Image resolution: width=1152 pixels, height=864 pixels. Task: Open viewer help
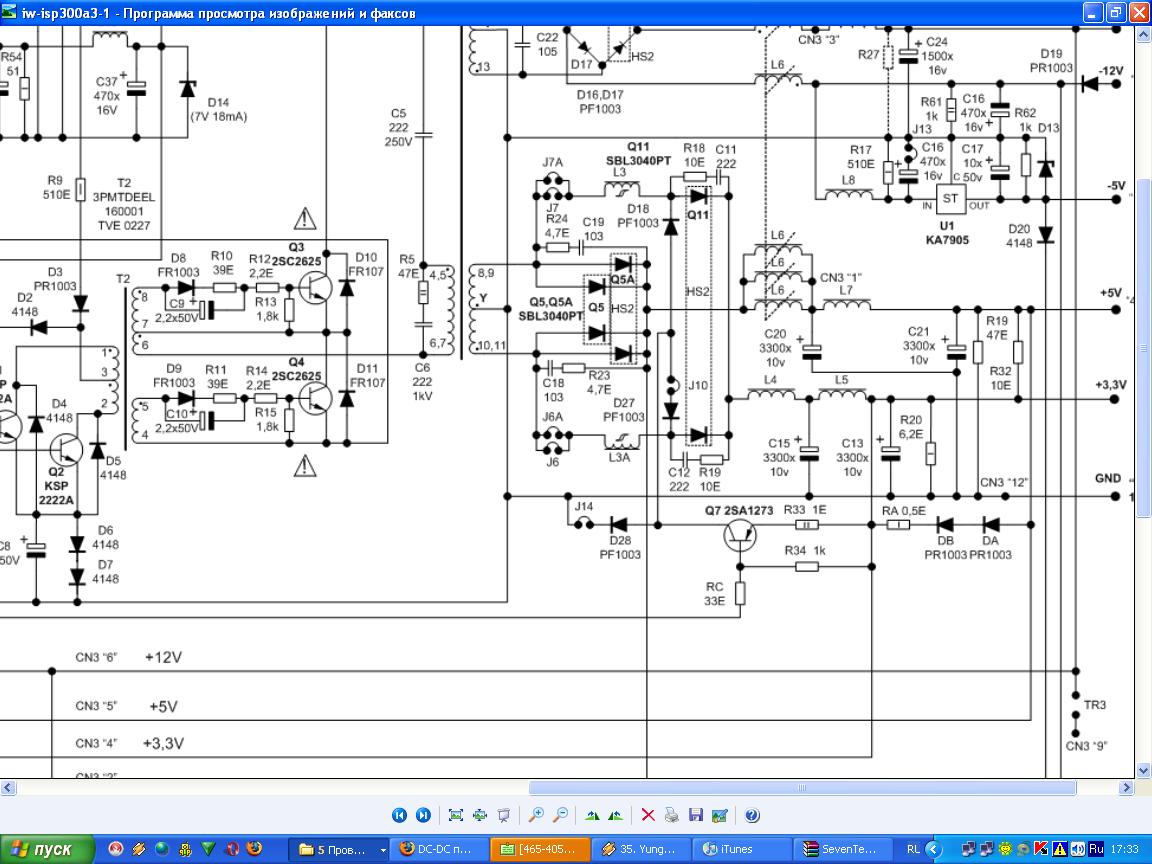coord(752,815)
